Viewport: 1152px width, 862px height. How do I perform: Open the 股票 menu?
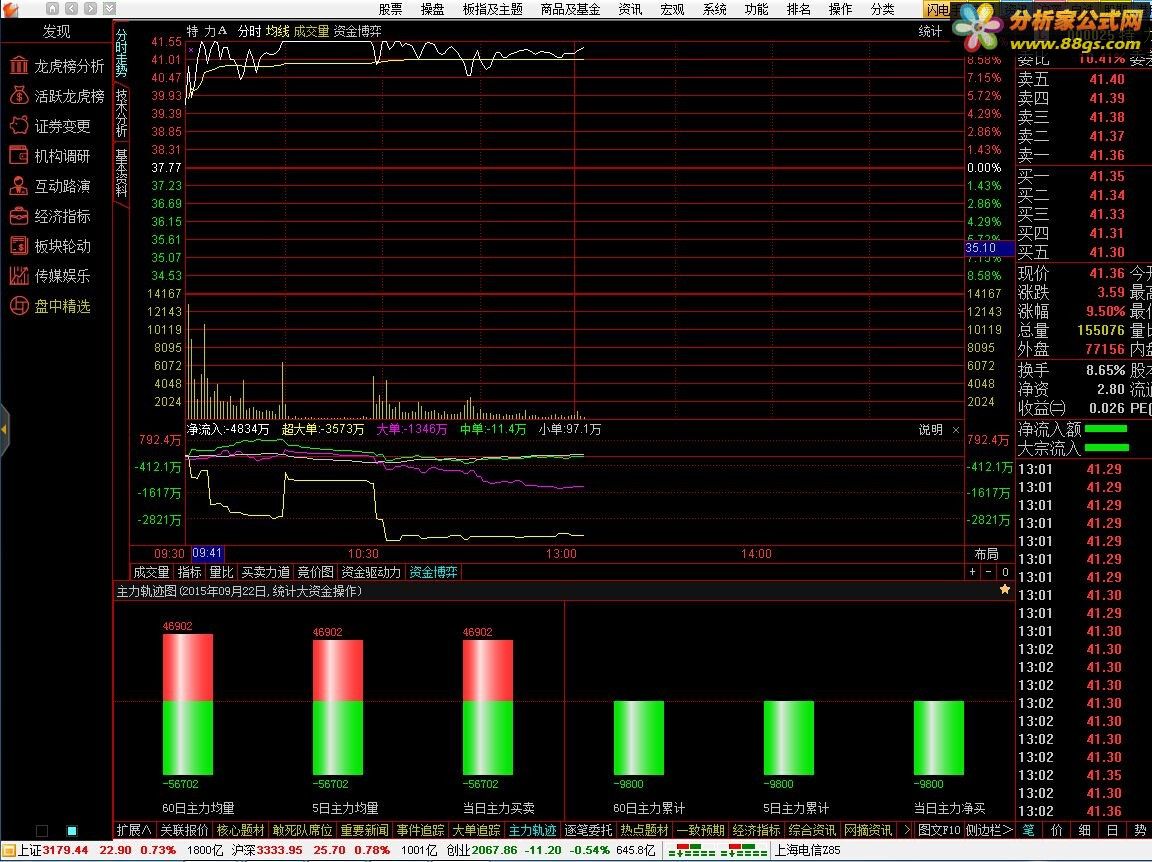click(391, 9)
